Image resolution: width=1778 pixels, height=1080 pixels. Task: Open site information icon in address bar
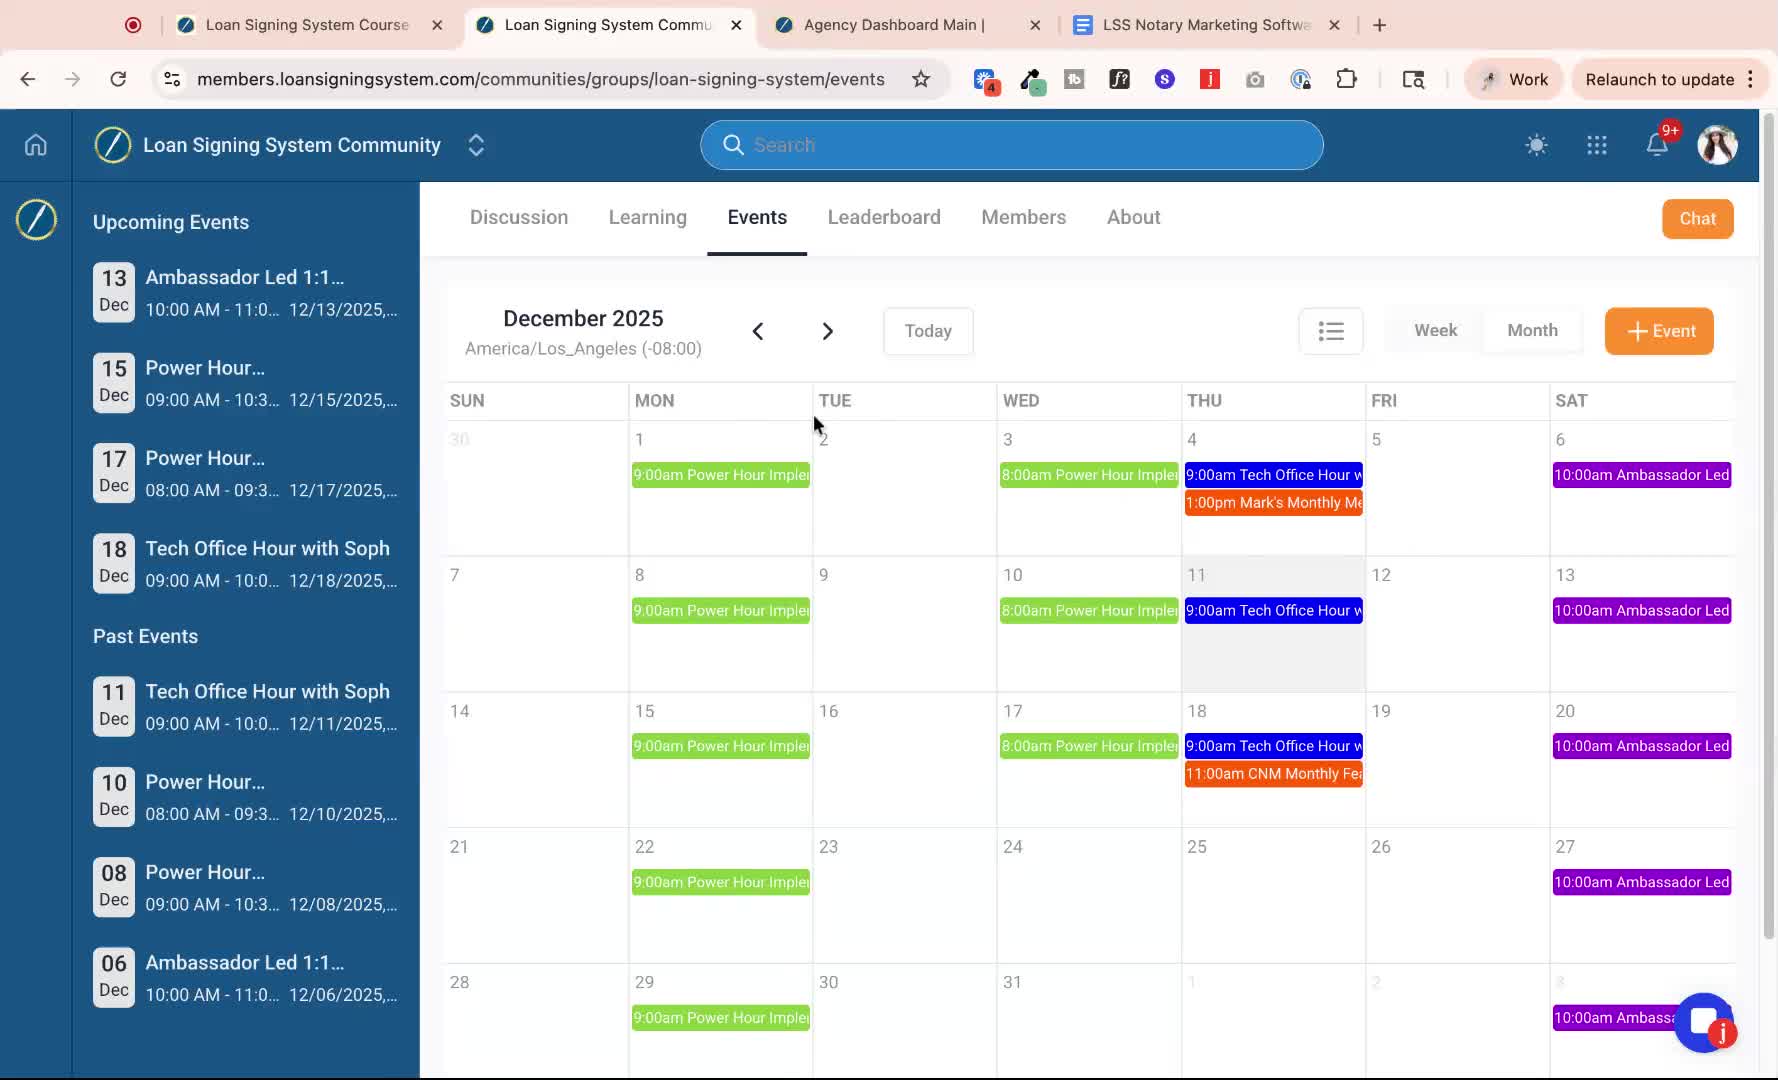pos(172,79)
